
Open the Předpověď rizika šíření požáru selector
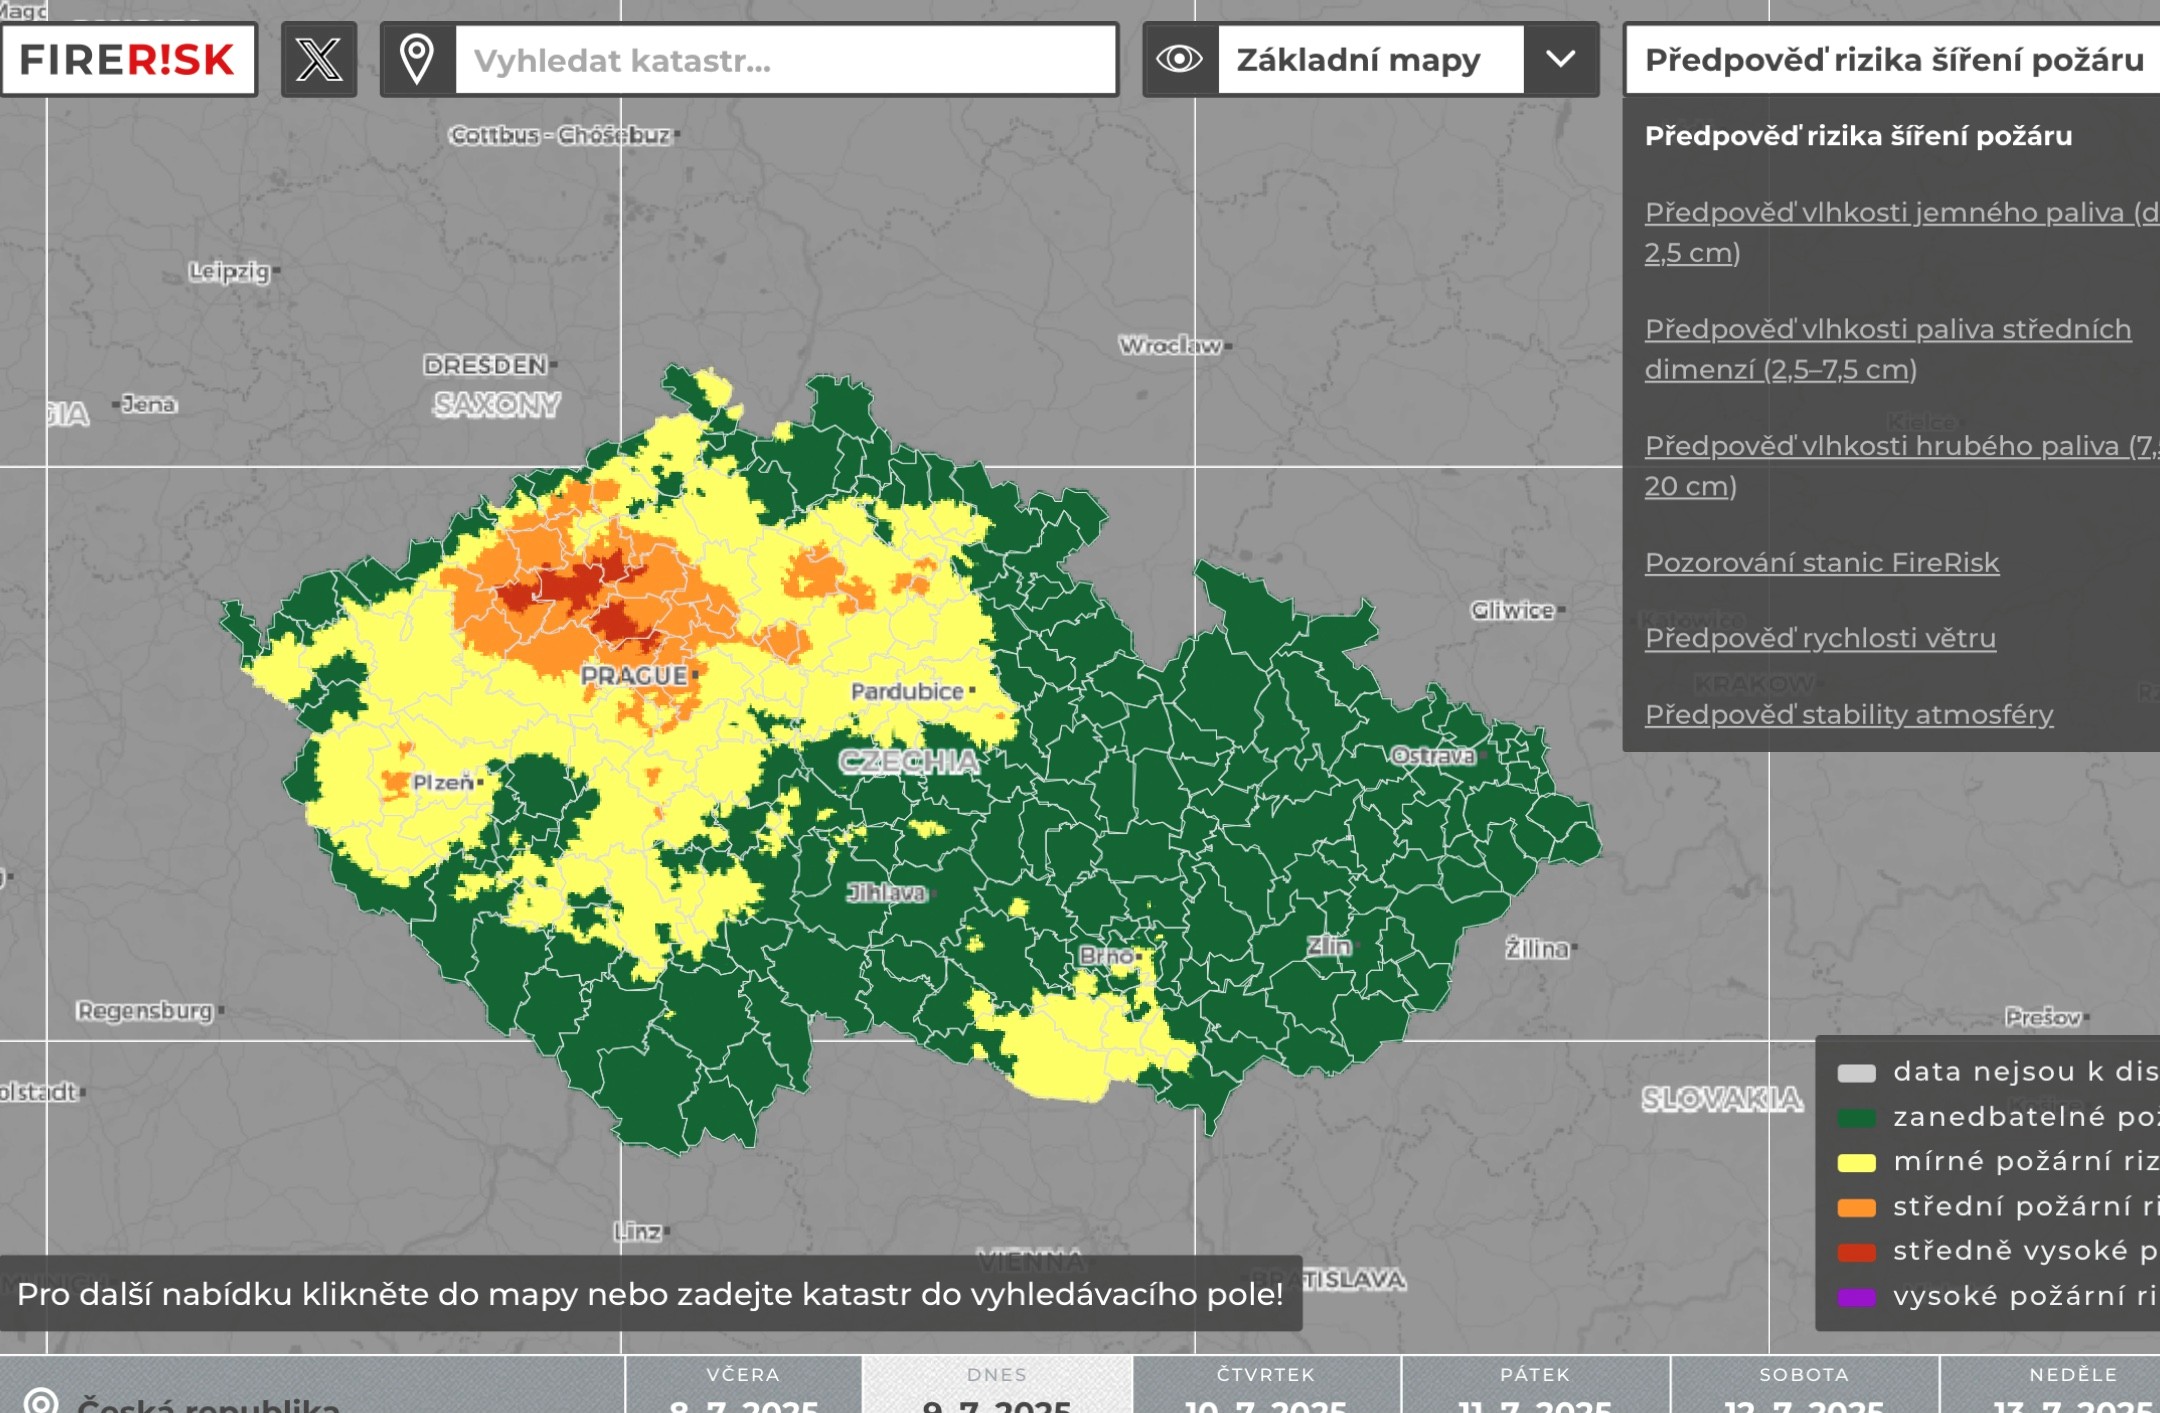coord(1893,60)
